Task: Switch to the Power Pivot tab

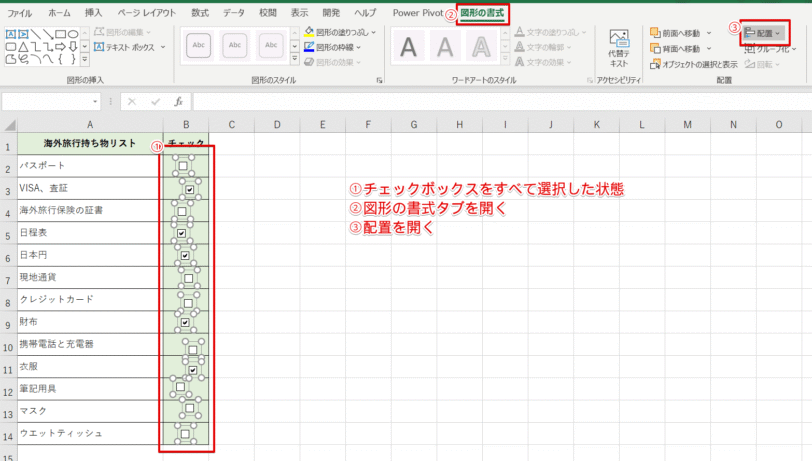Action: click(418, 13)
